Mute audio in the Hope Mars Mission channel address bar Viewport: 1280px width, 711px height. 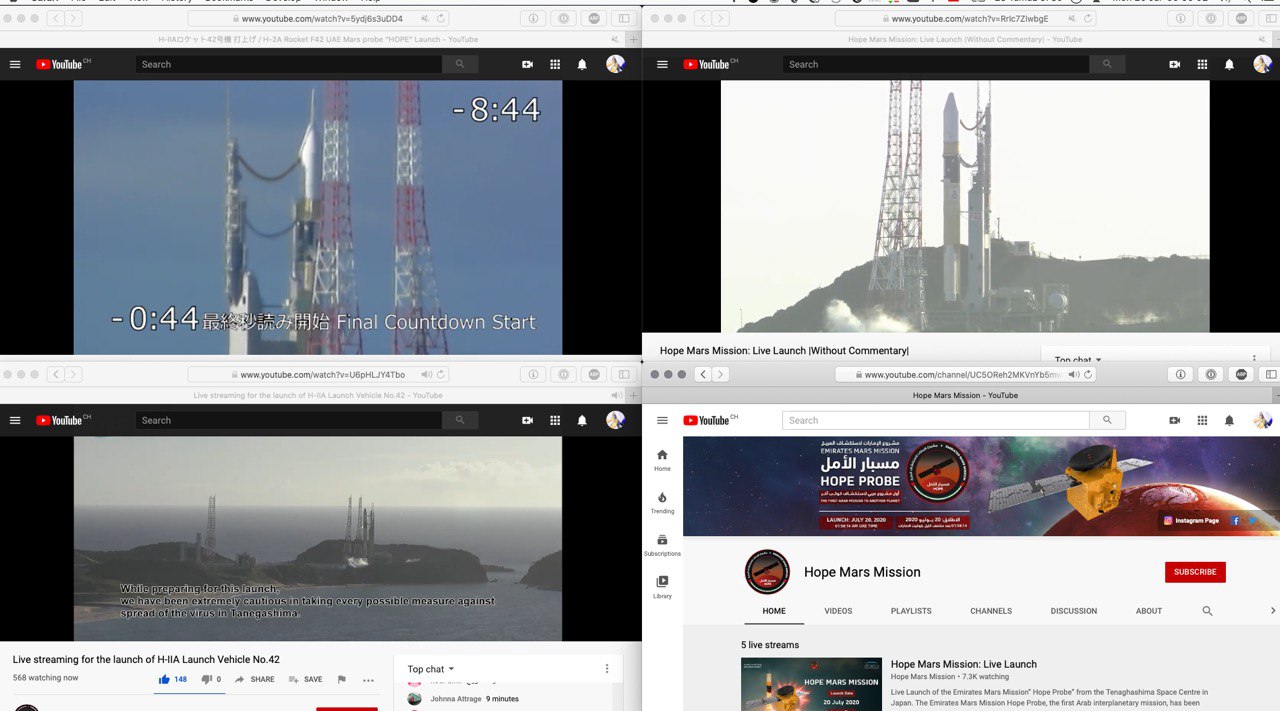coord(1074,374)
